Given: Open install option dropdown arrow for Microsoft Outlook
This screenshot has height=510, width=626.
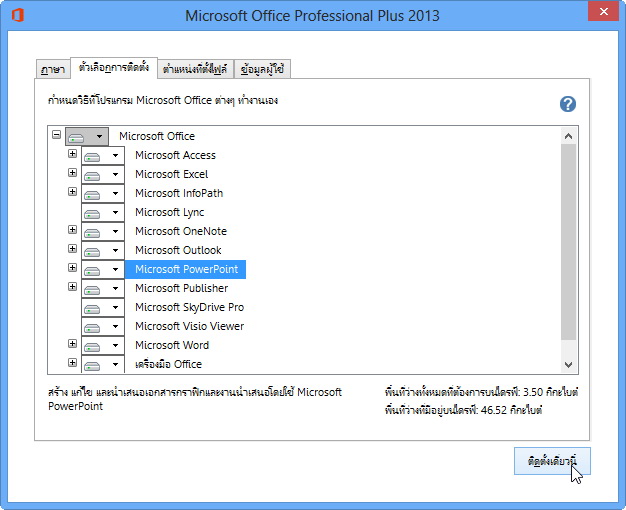Looking at the screenshot, I should 115,250.
